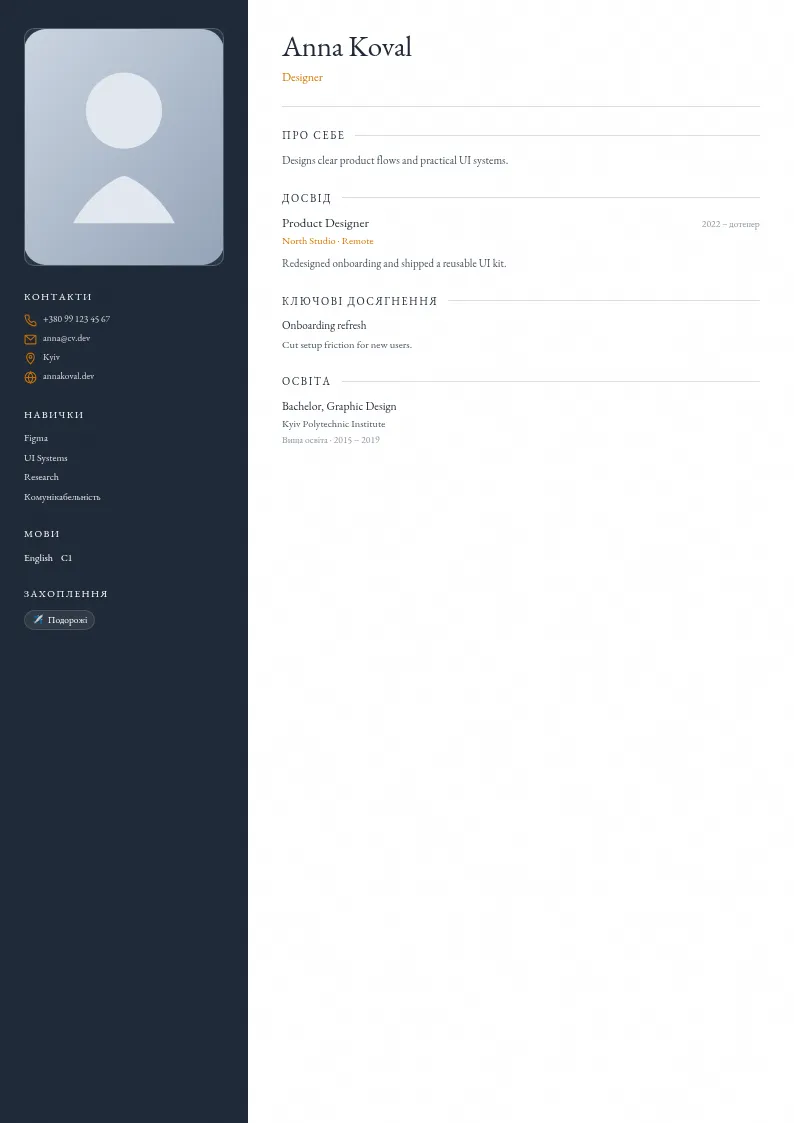Click the phone icon in contacts

point(30,320)
